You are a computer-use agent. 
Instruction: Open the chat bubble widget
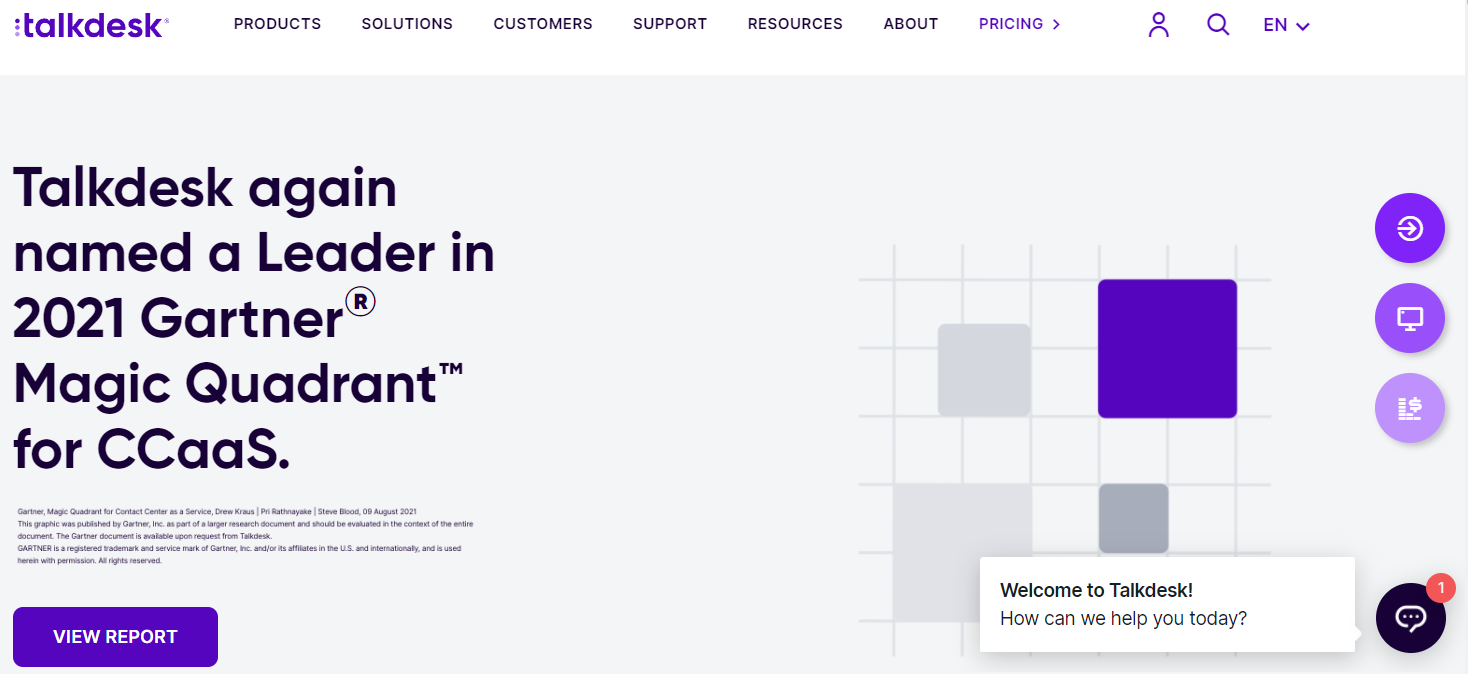1411,618
